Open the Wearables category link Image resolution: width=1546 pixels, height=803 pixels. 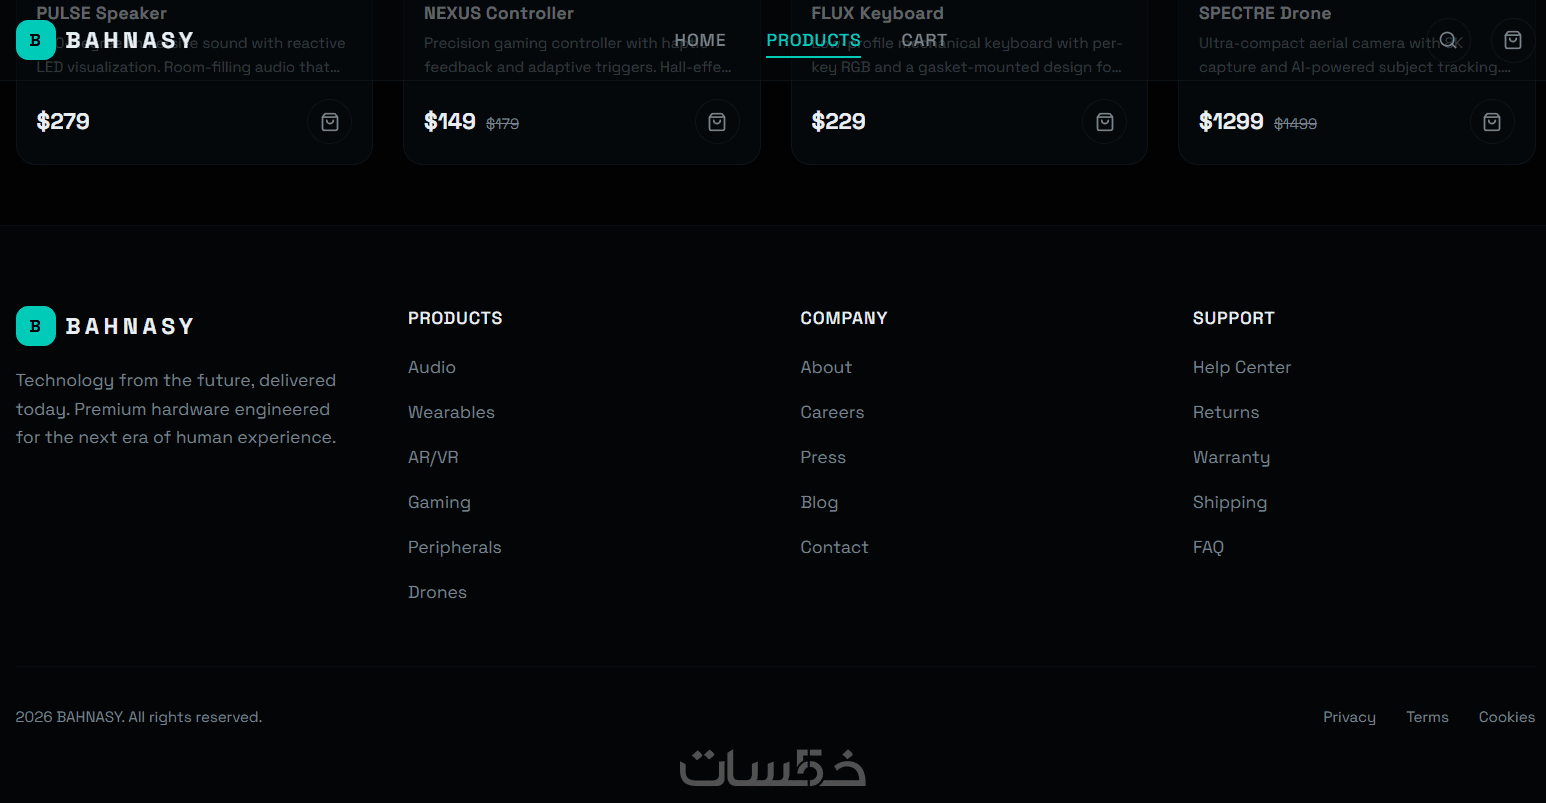point(451,412)
